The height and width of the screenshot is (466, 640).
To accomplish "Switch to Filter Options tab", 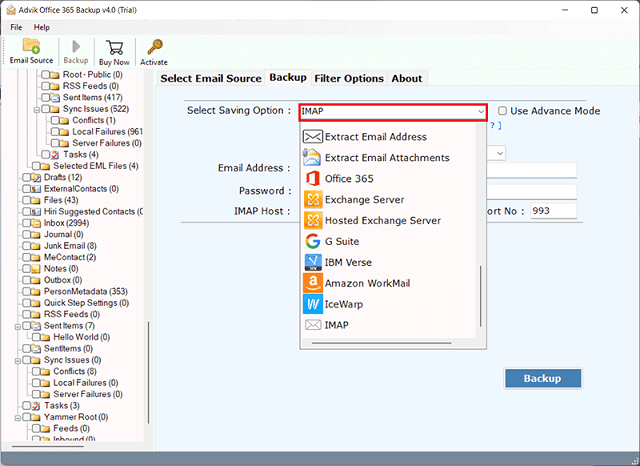I will pos(349,78).
